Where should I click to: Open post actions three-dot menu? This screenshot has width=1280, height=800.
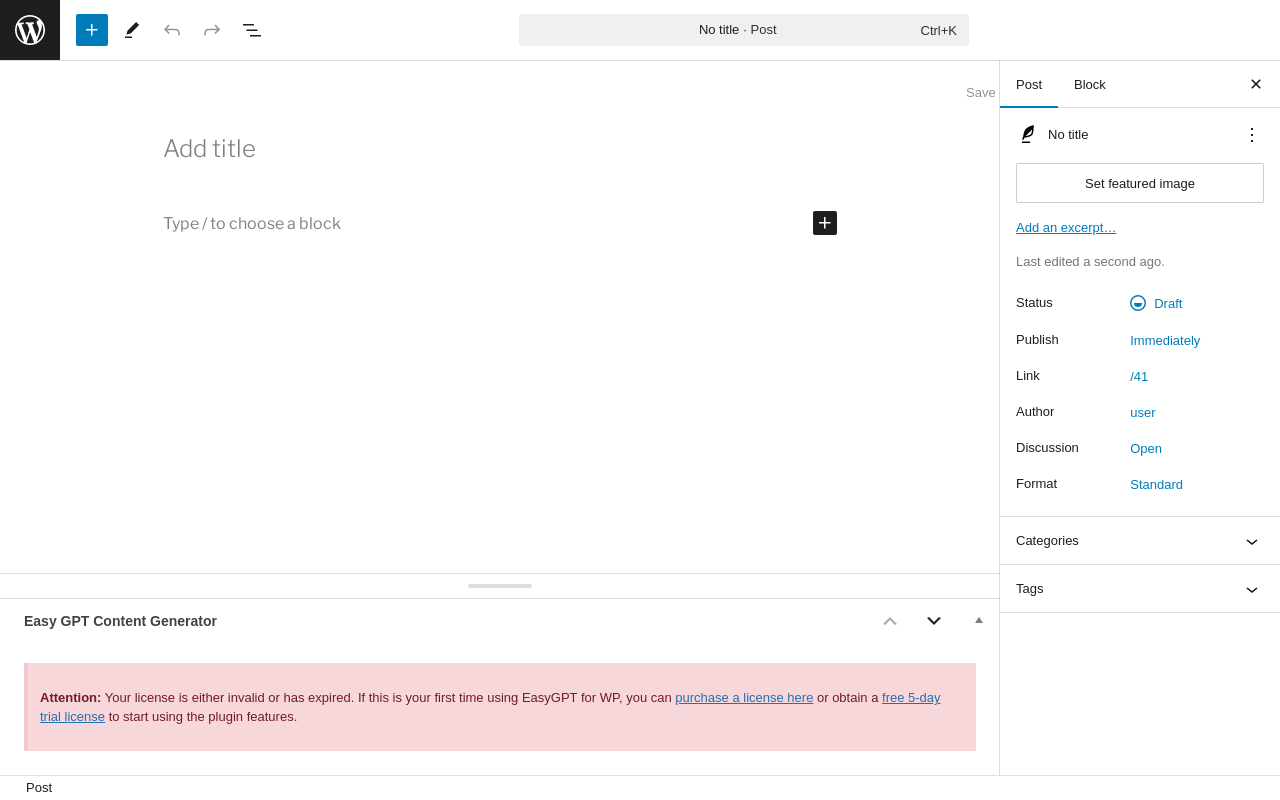click(1252, 135)
